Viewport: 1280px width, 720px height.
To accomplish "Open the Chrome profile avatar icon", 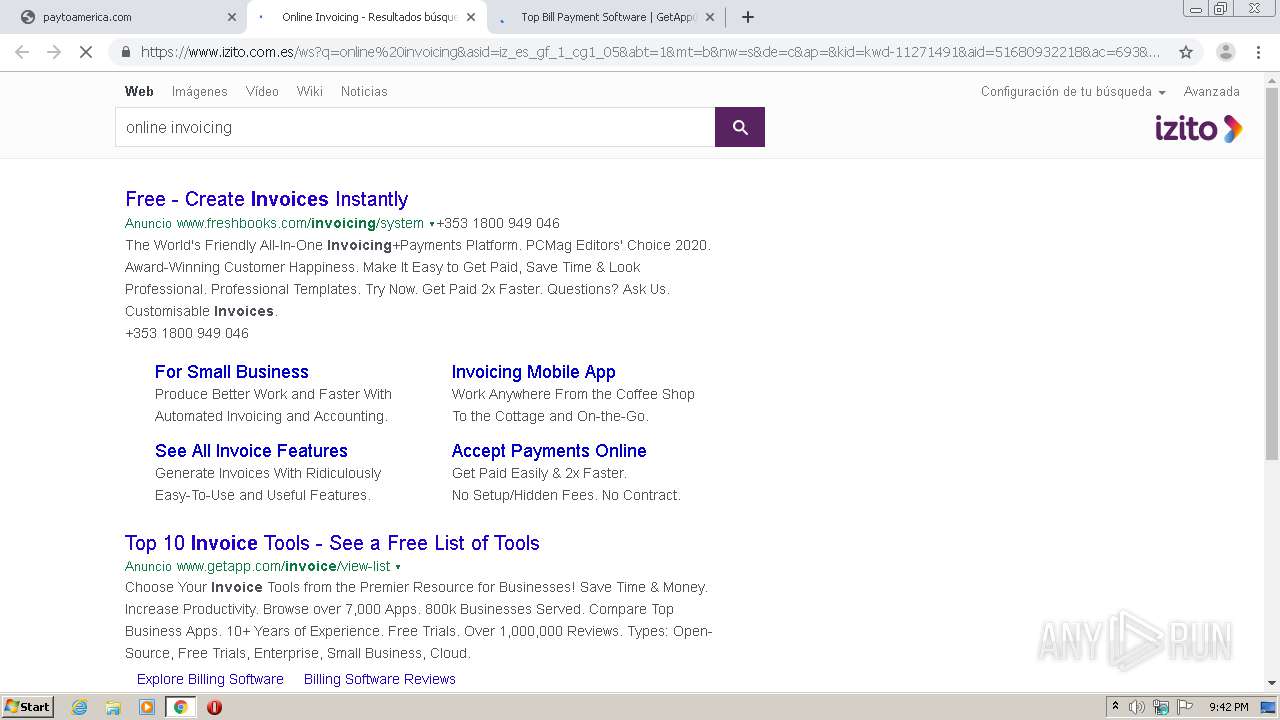I will click(x=1226, y=52).
